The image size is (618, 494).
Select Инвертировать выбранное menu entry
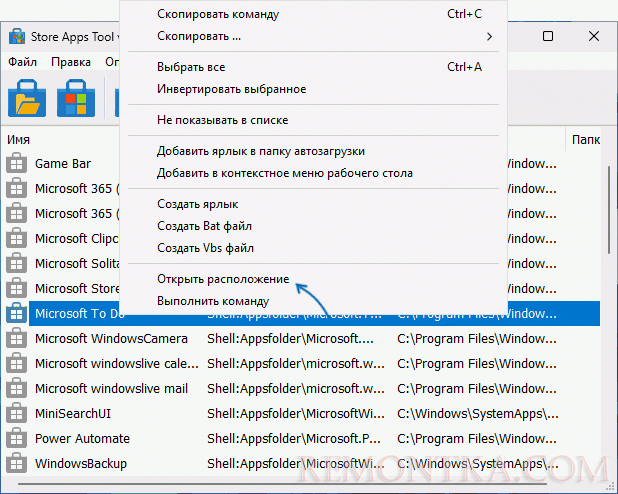tap(313, 89)
